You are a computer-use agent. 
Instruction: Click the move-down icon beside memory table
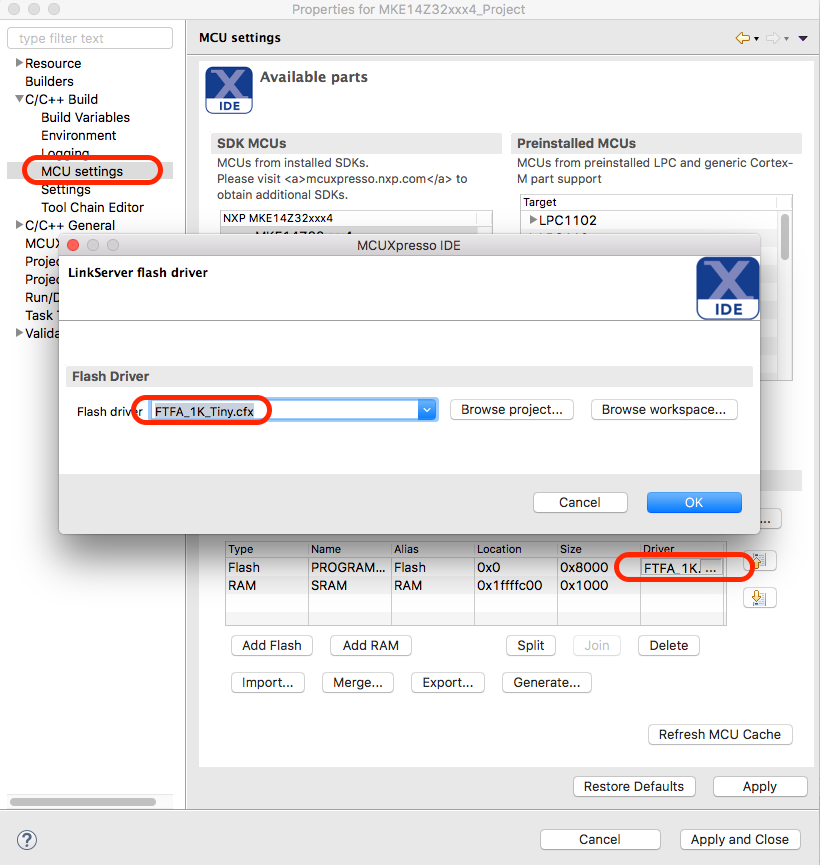(x=760, y=597)
